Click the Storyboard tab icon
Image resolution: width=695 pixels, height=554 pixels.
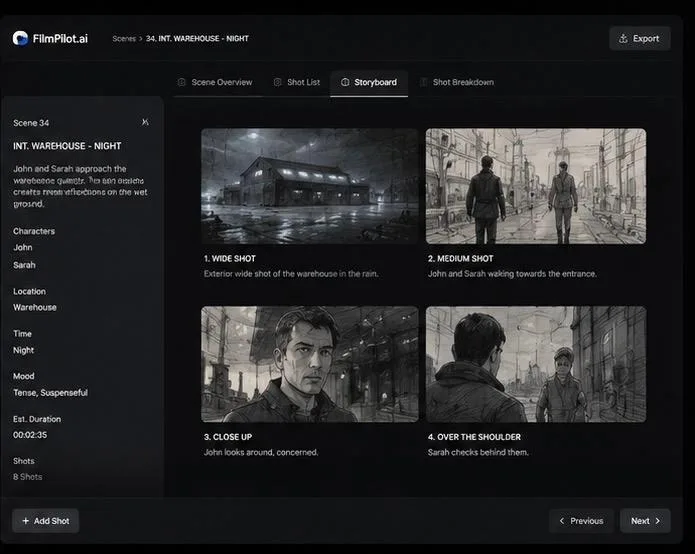coord(345,82)
